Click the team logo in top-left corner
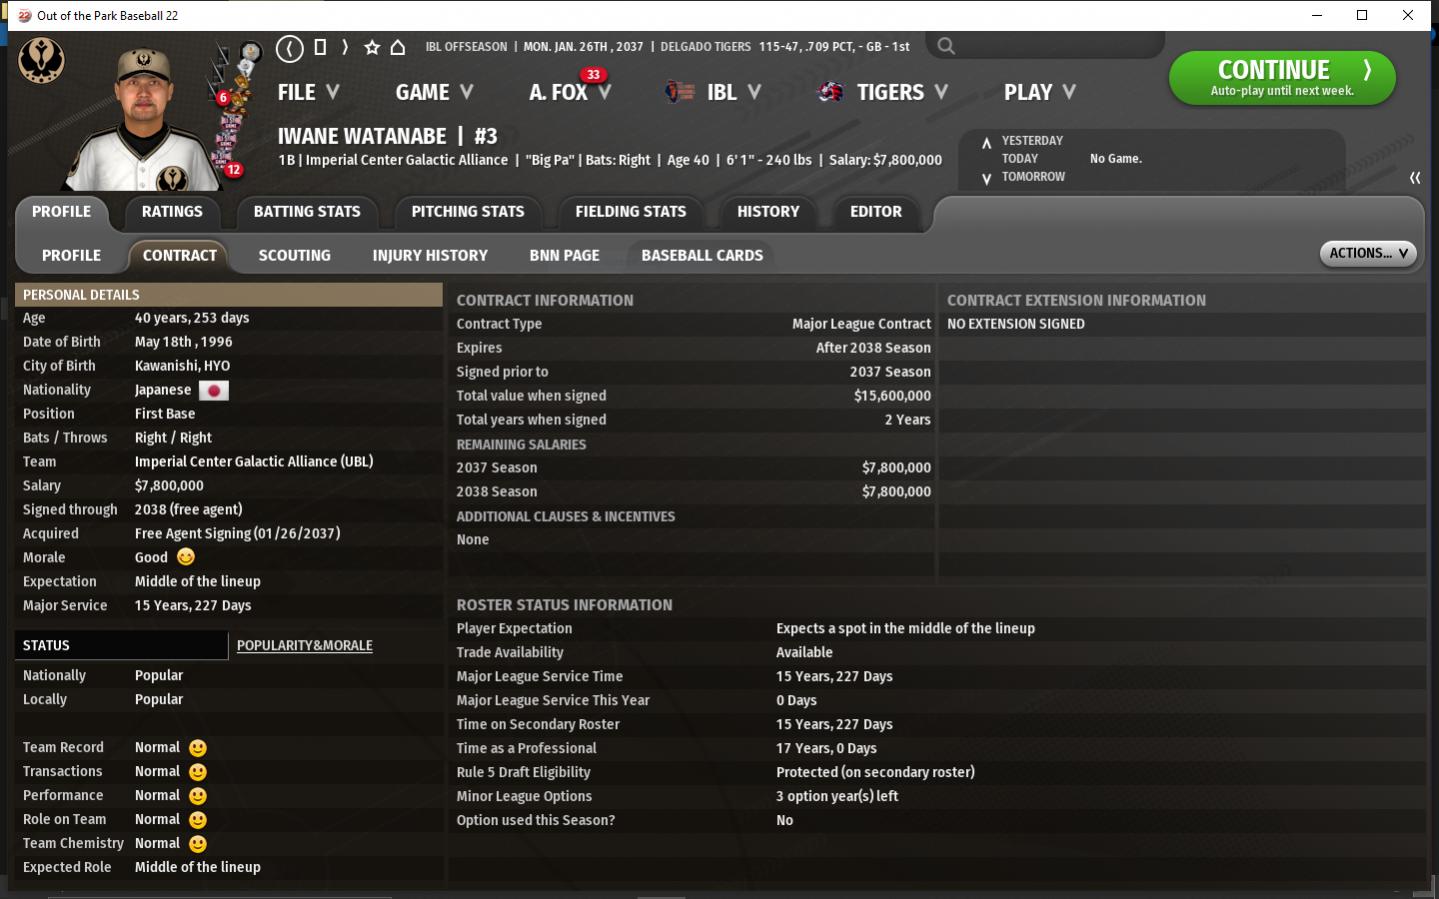This screenshot has height=899, width=1439. coord(42,61)
